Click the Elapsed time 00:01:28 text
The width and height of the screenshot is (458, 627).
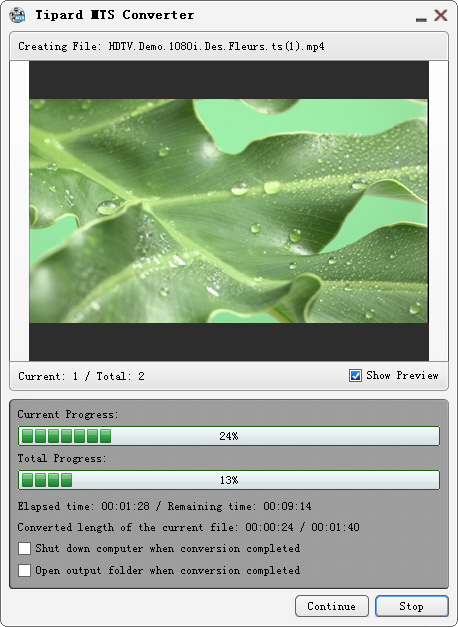(83, 506)
